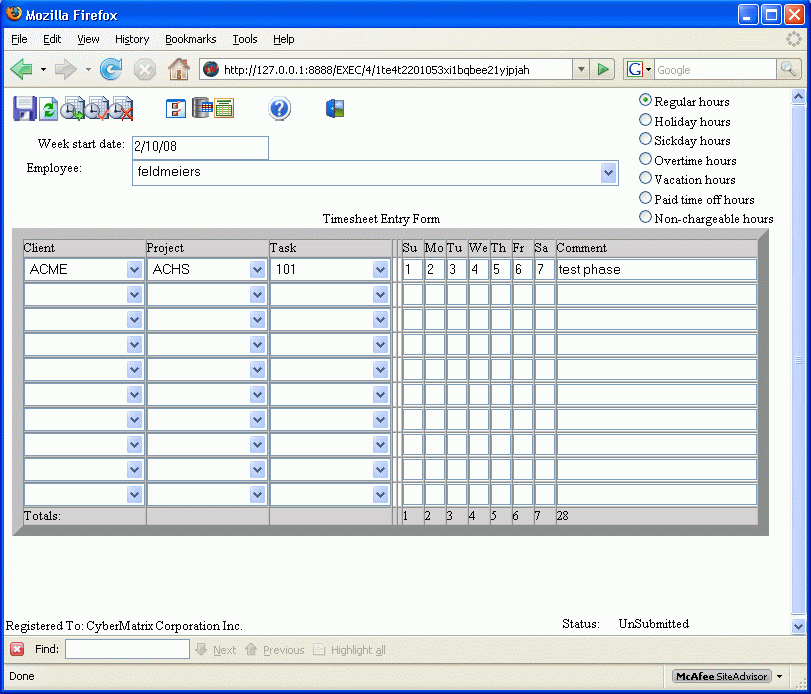Select Non-chargeable hours radio button

645,217
